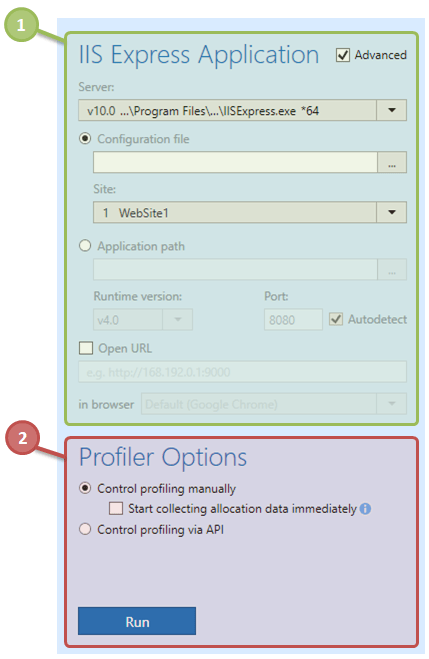The image size is (429, 659).
Task: Click the Profiler Options heading
Action: pos(163,458)
